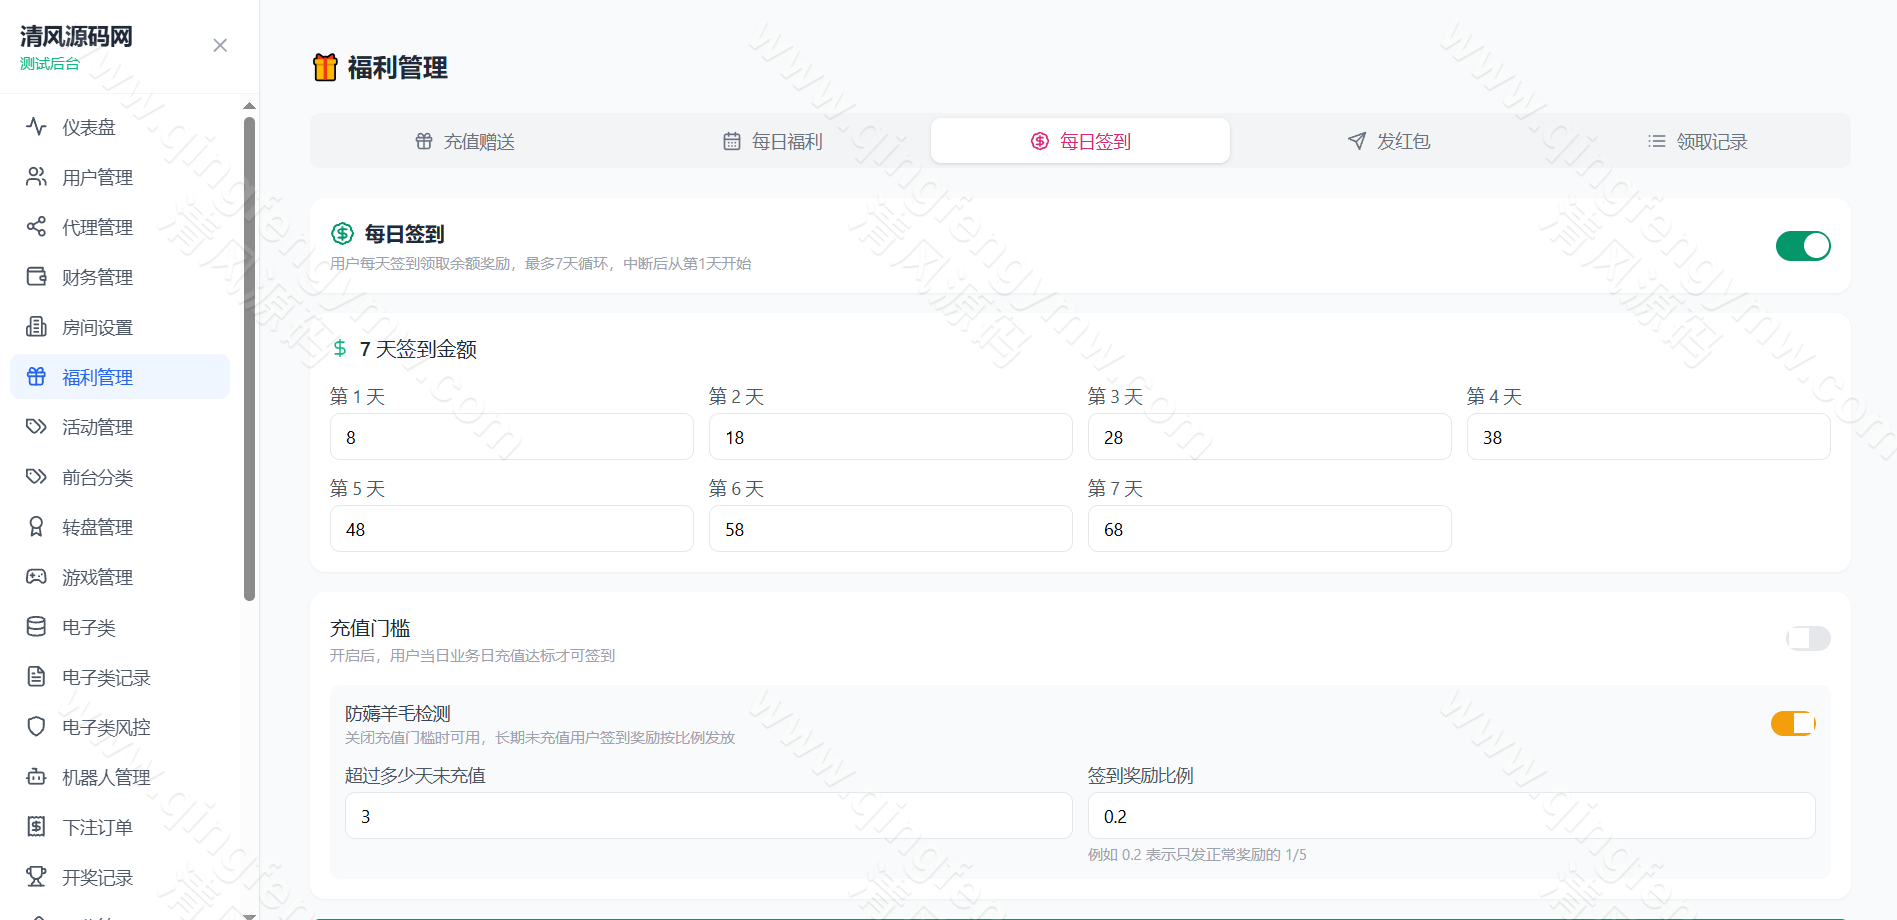The image size is (1897, 920).
Task: Click the 超过多少天未充值 input field
Action: point(709,816)
